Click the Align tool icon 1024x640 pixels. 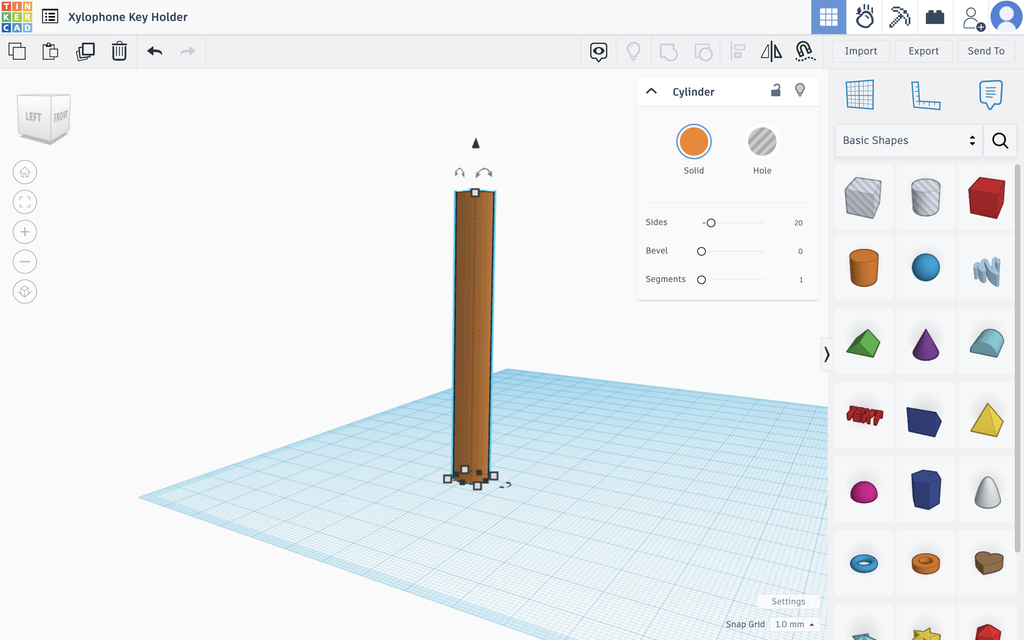[737, 52]
